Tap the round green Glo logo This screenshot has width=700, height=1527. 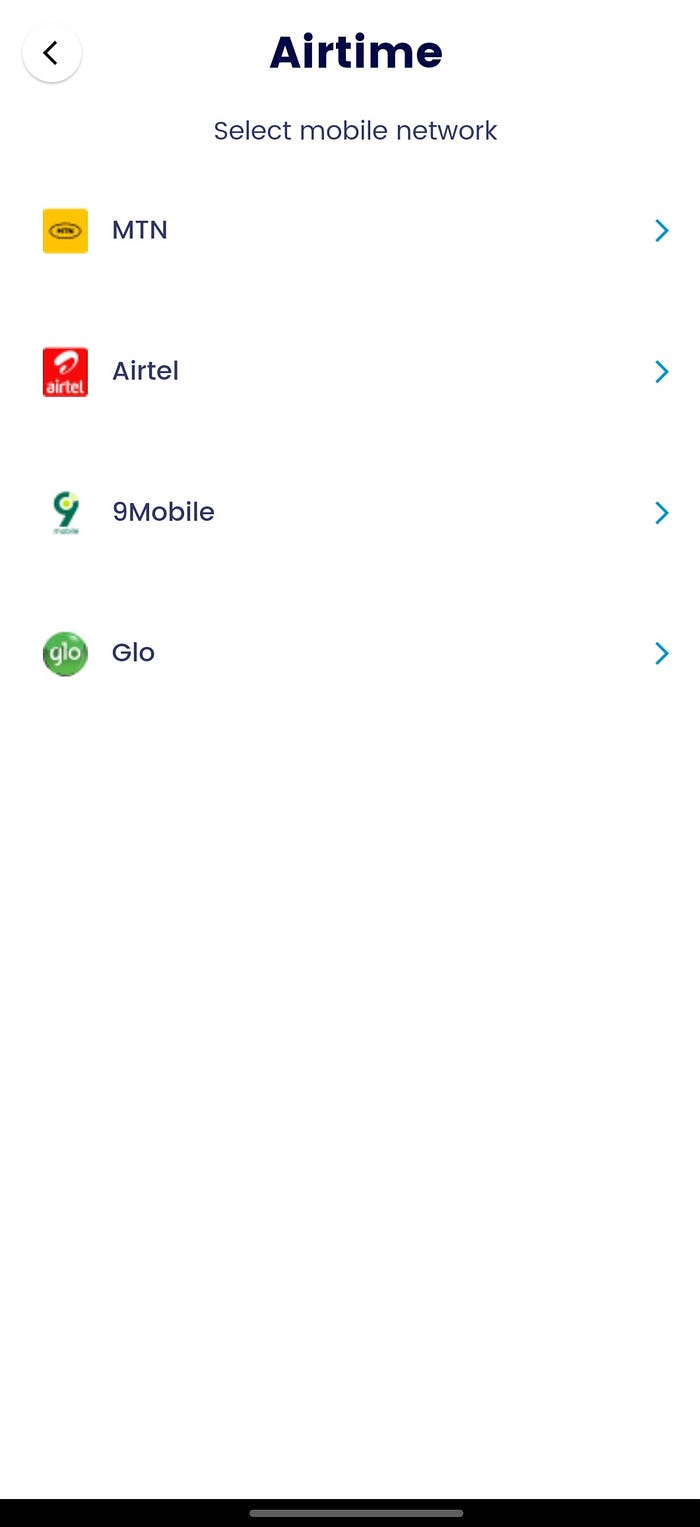65,654
